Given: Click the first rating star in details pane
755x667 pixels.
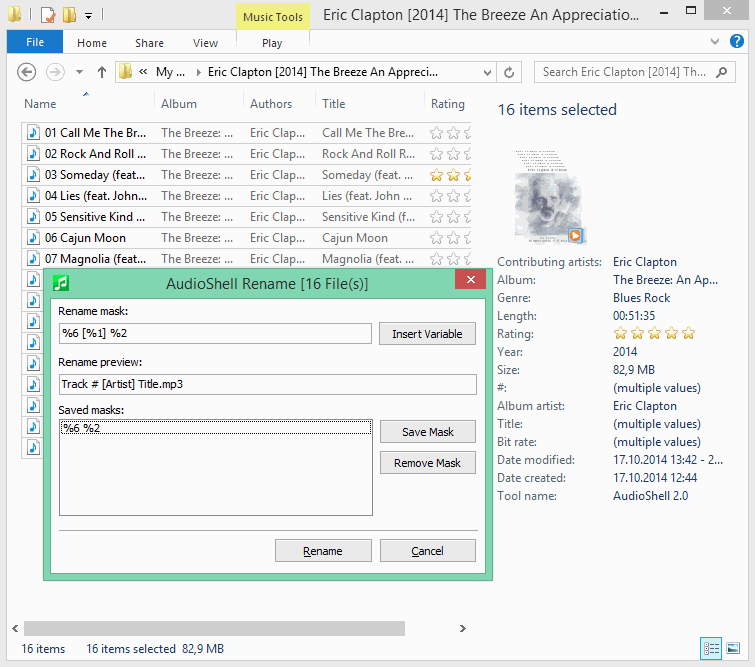Looking at the screenshot, I should (x=620, y=333).
